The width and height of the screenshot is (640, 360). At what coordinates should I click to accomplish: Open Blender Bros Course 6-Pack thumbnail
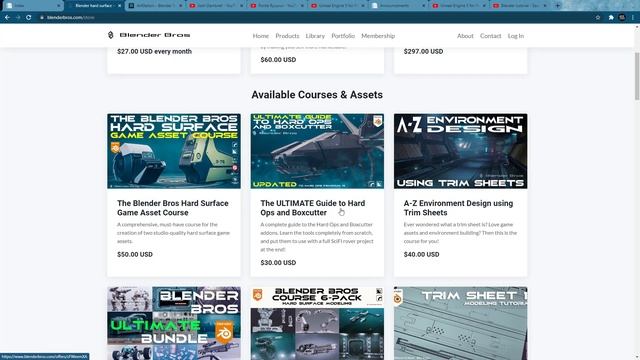pyautogui.click(x=317, y=323)
